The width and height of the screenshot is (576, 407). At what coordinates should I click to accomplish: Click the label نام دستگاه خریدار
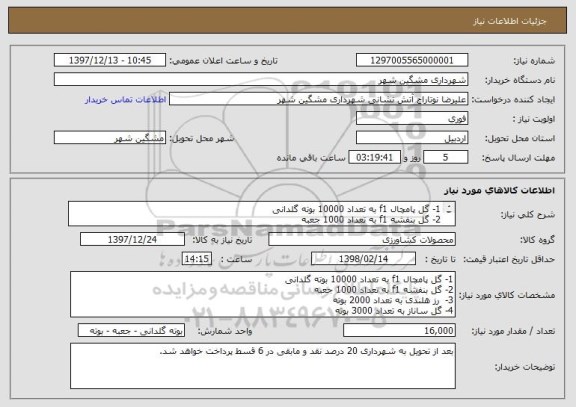click(520, 80)
